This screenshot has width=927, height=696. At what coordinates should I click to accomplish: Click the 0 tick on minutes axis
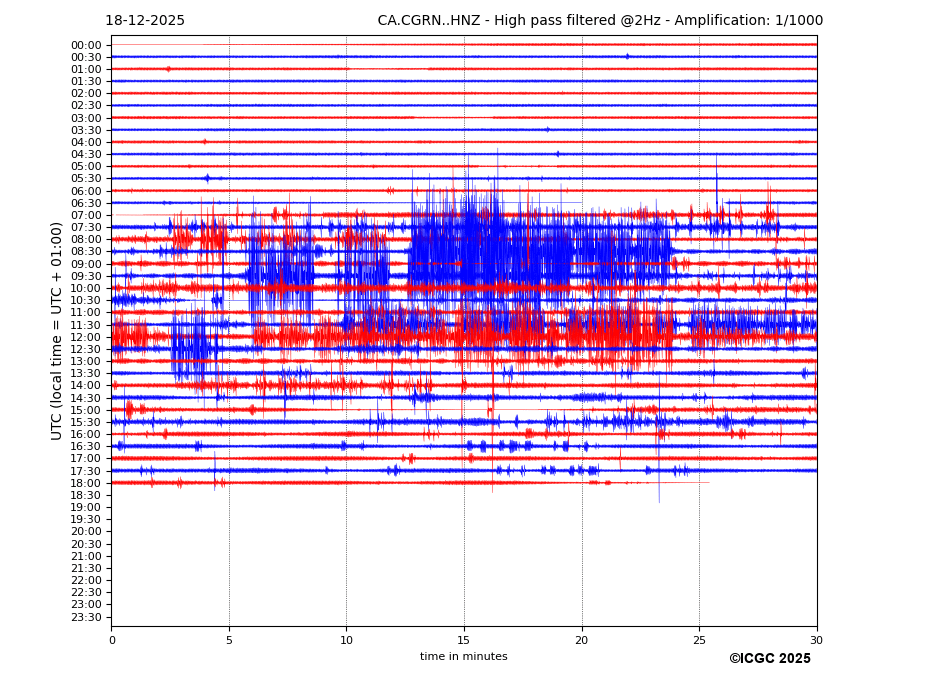coord(112,640)
